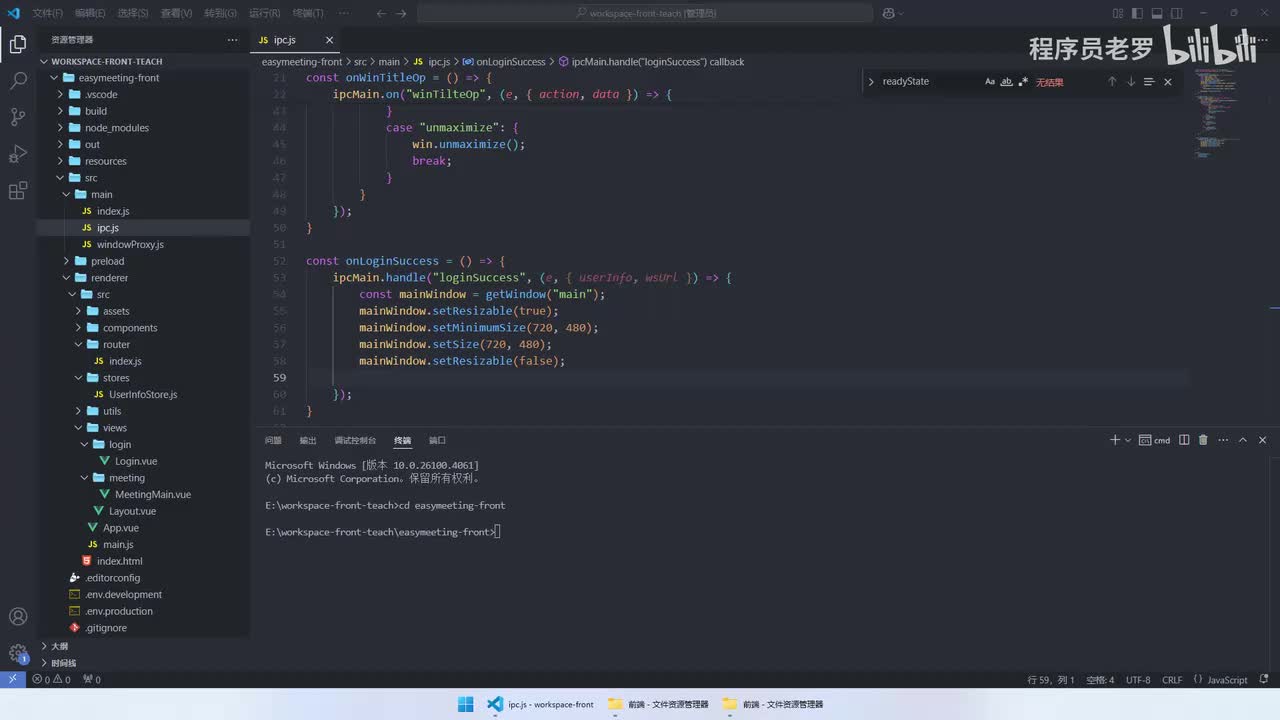
Task: Kill the terminal with trash icon
Action: (1203, 440)
